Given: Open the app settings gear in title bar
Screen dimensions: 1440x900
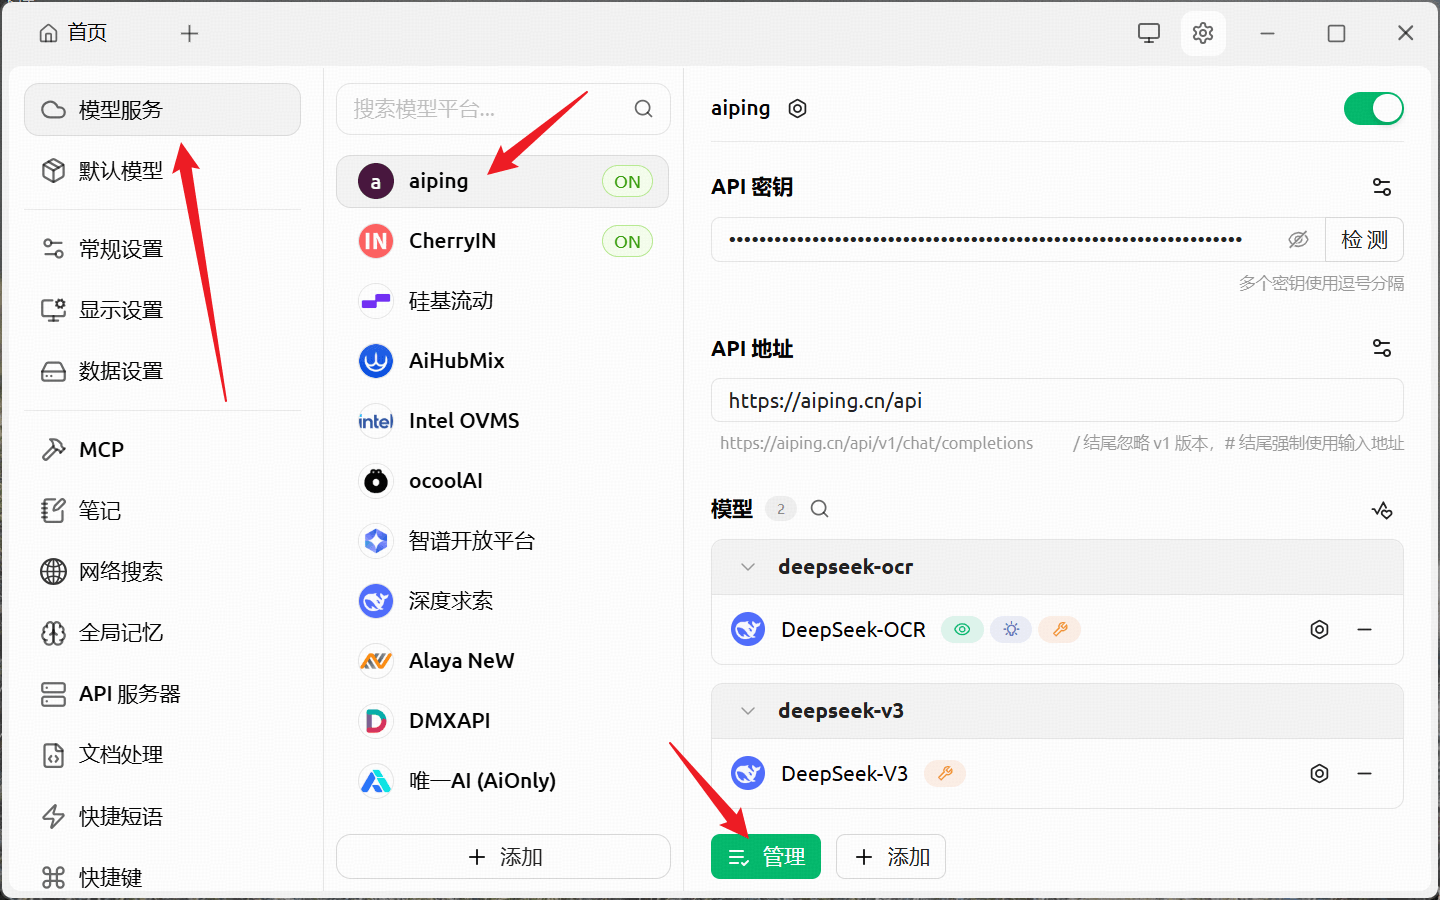Looking at the screenshot, I should tap(1202, 33).
